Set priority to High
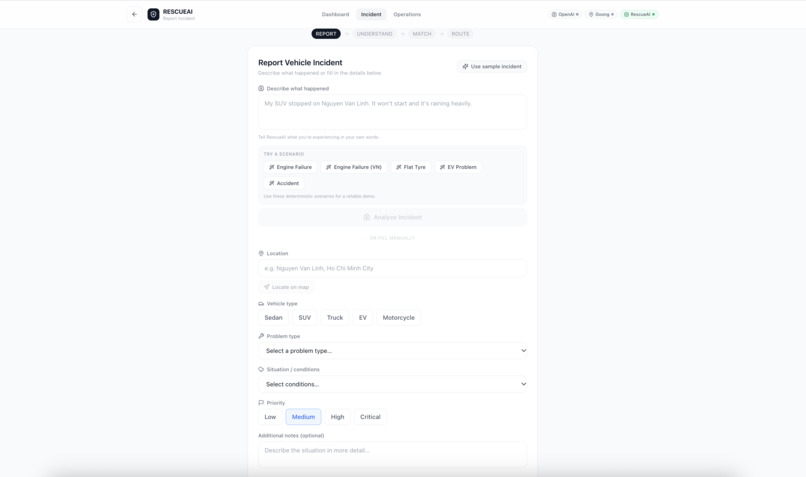The image size is (806, 477). (x=337, y=417)
